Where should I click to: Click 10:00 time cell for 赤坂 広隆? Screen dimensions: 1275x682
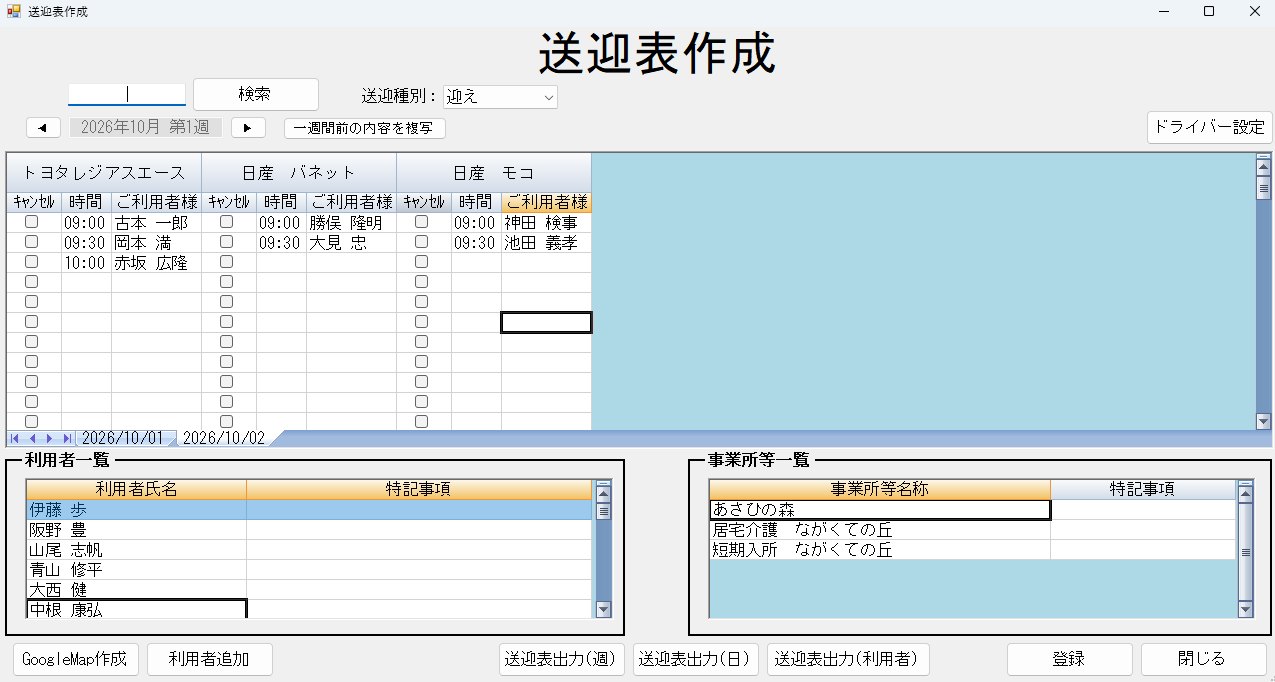click(86, 263)
